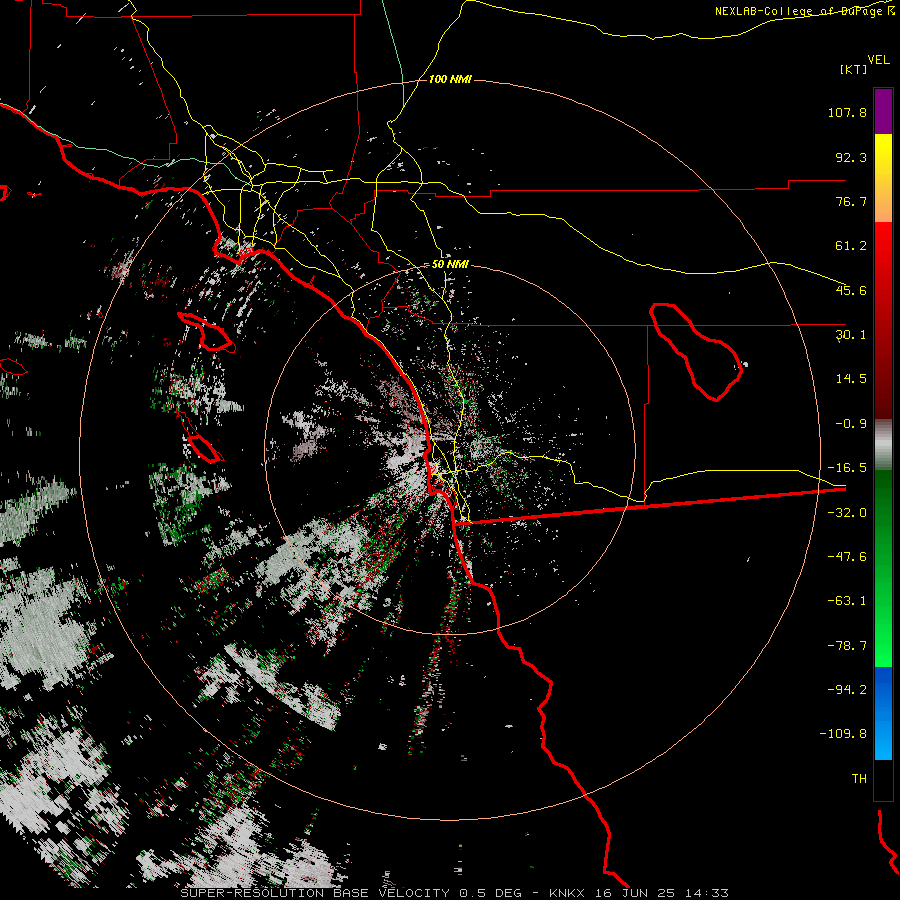Pick the blue segment of the color bar

pyautogui.click(x=883, y=713)
